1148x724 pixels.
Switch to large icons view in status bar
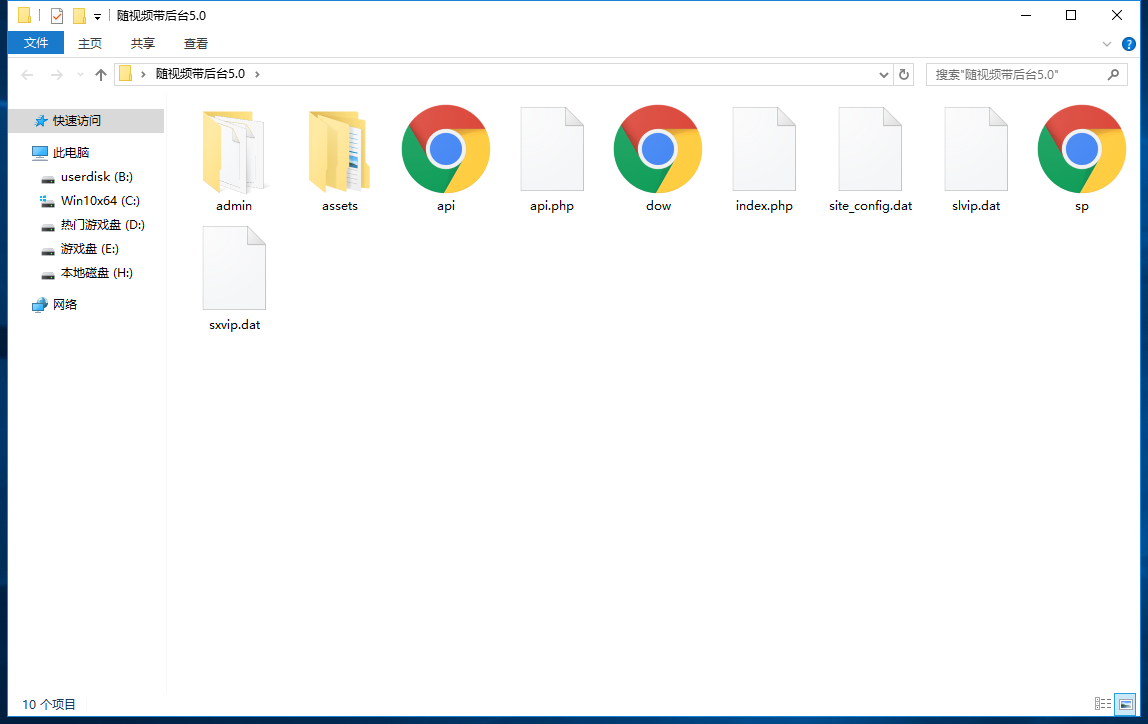pyautogui.click(x=1125, y=704)
